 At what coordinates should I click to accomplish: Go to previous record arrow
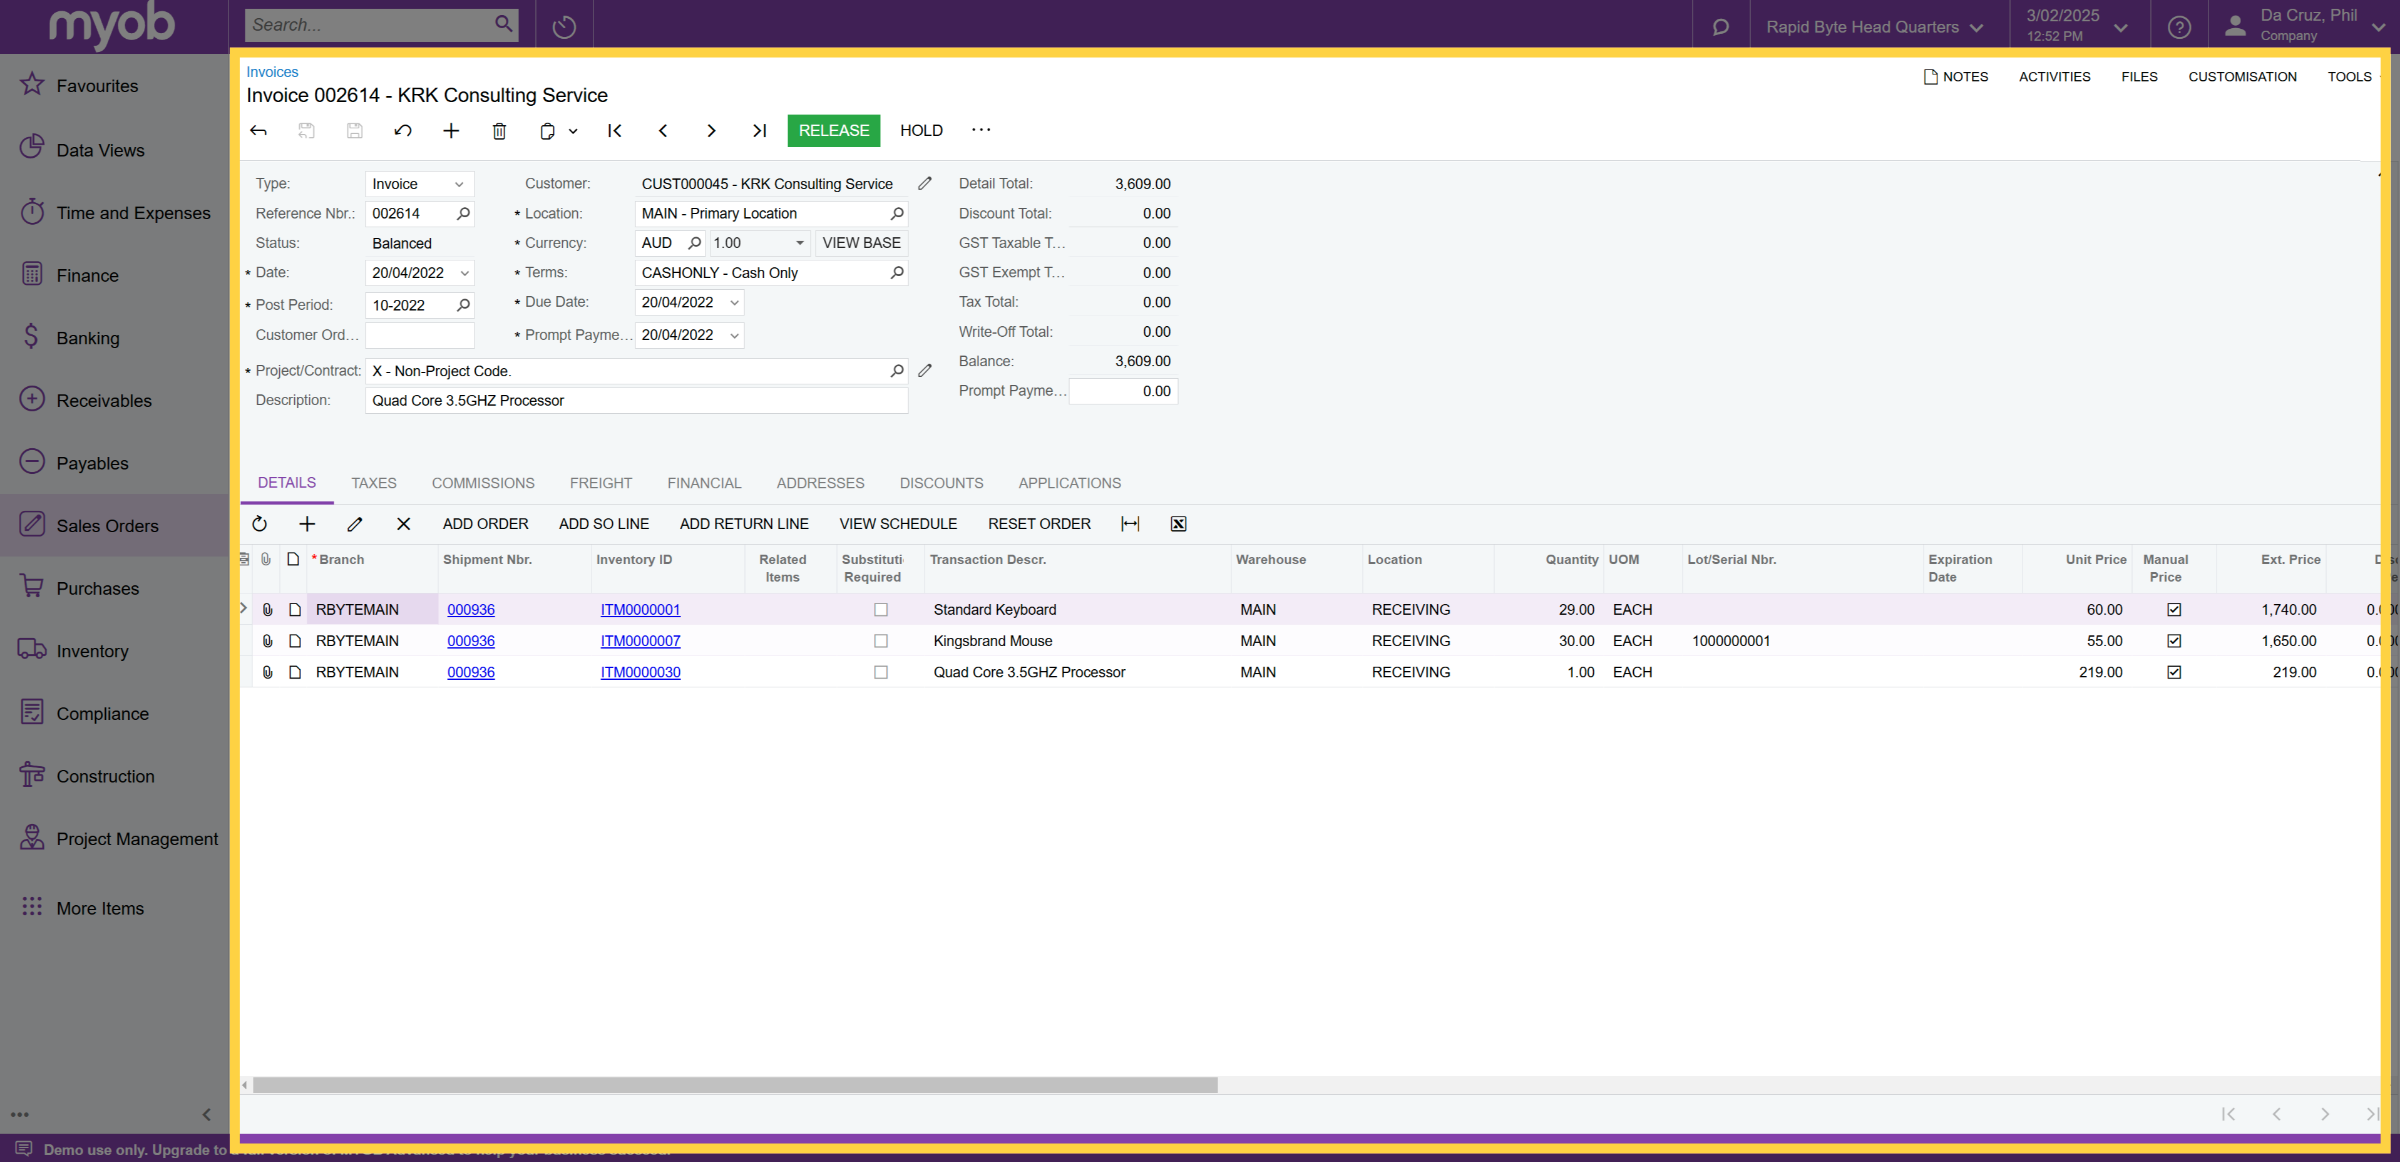point(663,131)
